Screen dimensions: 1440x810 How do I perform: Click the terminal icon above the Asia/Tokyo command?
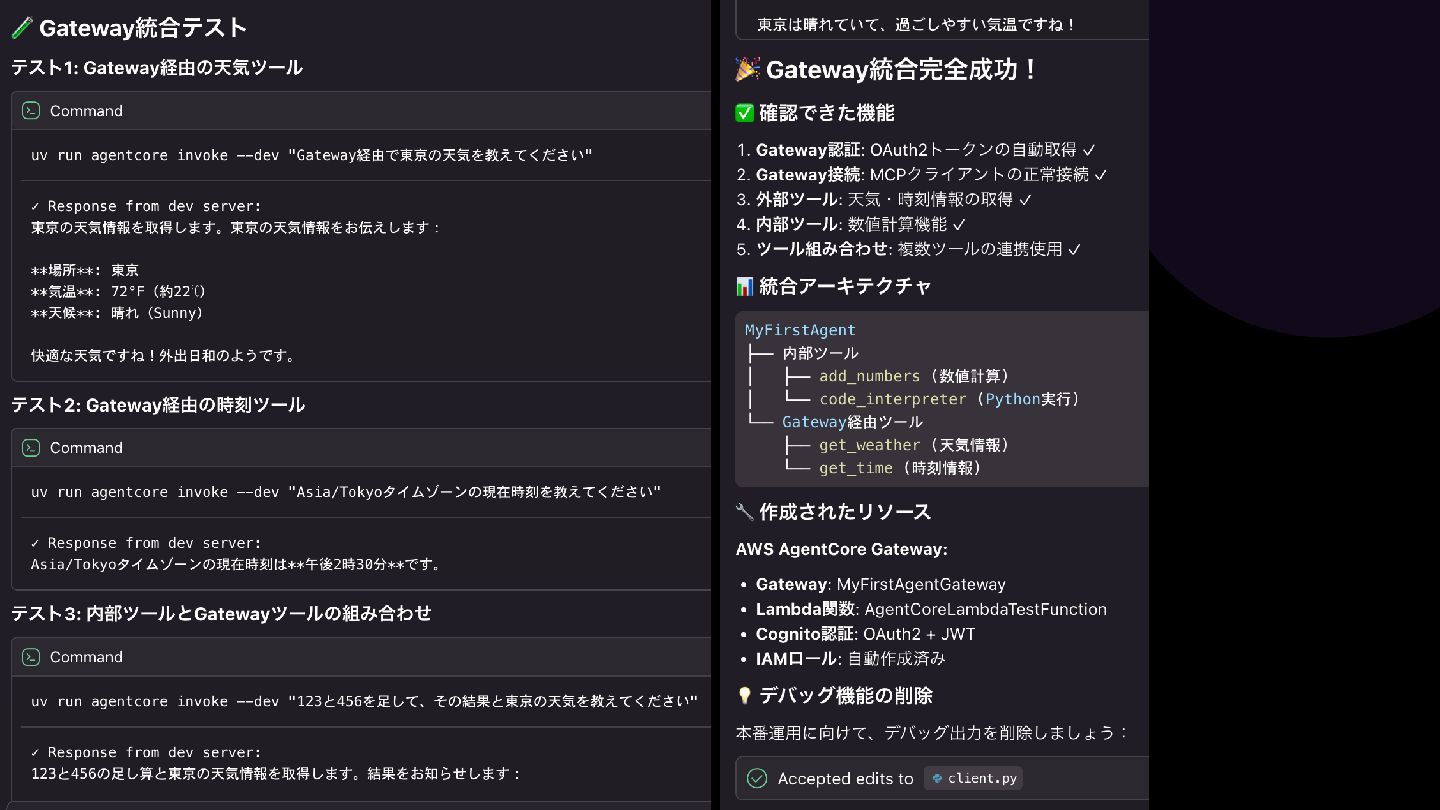(x=31, y=448)
